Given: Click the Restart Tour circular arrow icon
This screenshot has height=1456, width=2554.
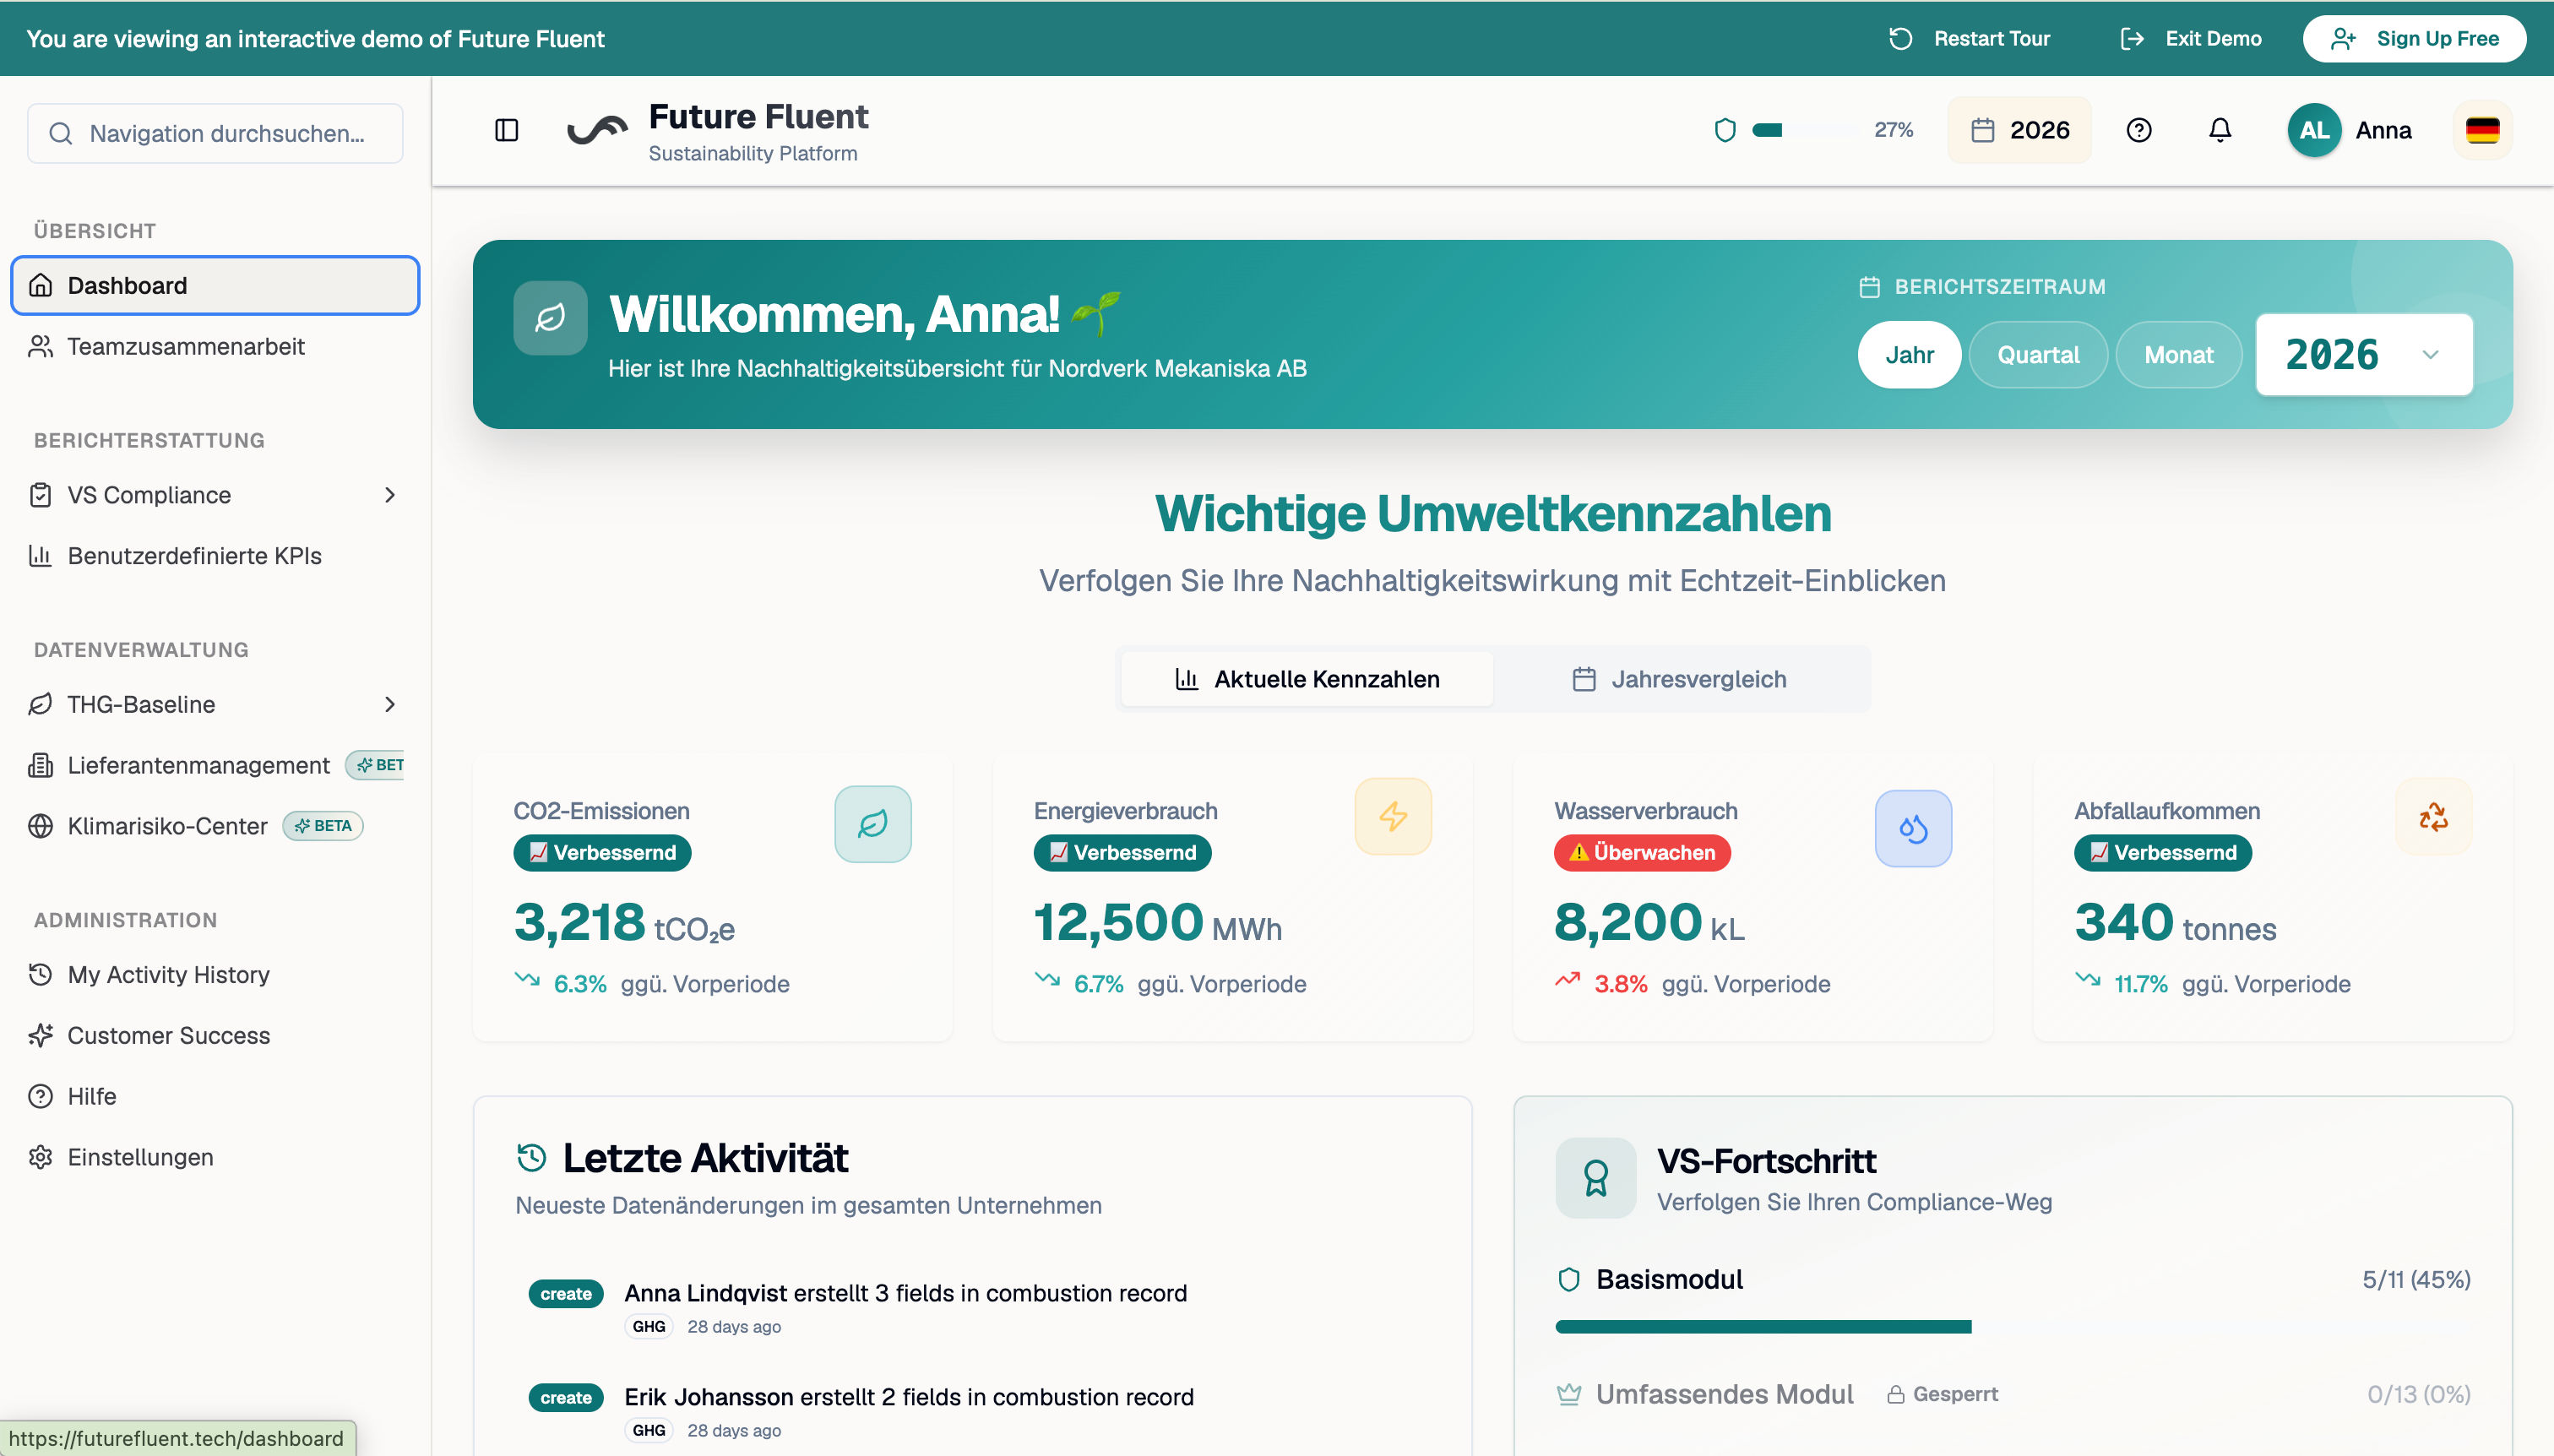Looking at the screenshot, I should coord(1900,38).
